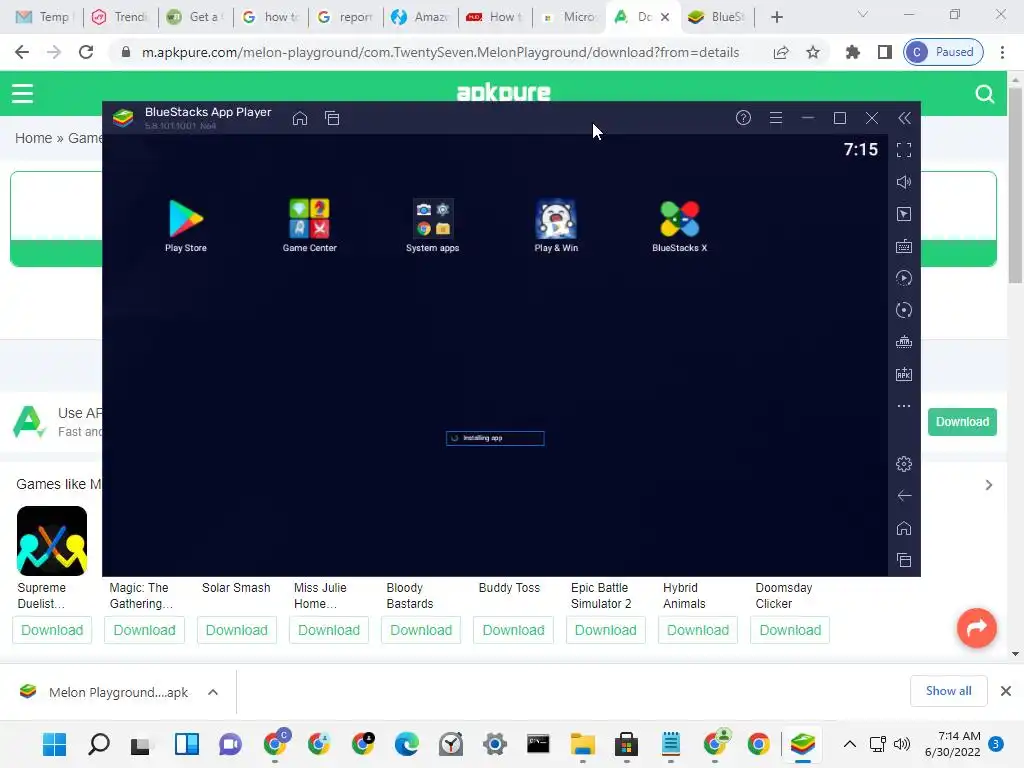Click the page vertical scrollbar
This screenshot has width=1024, height=768.
click(1015, 185)
